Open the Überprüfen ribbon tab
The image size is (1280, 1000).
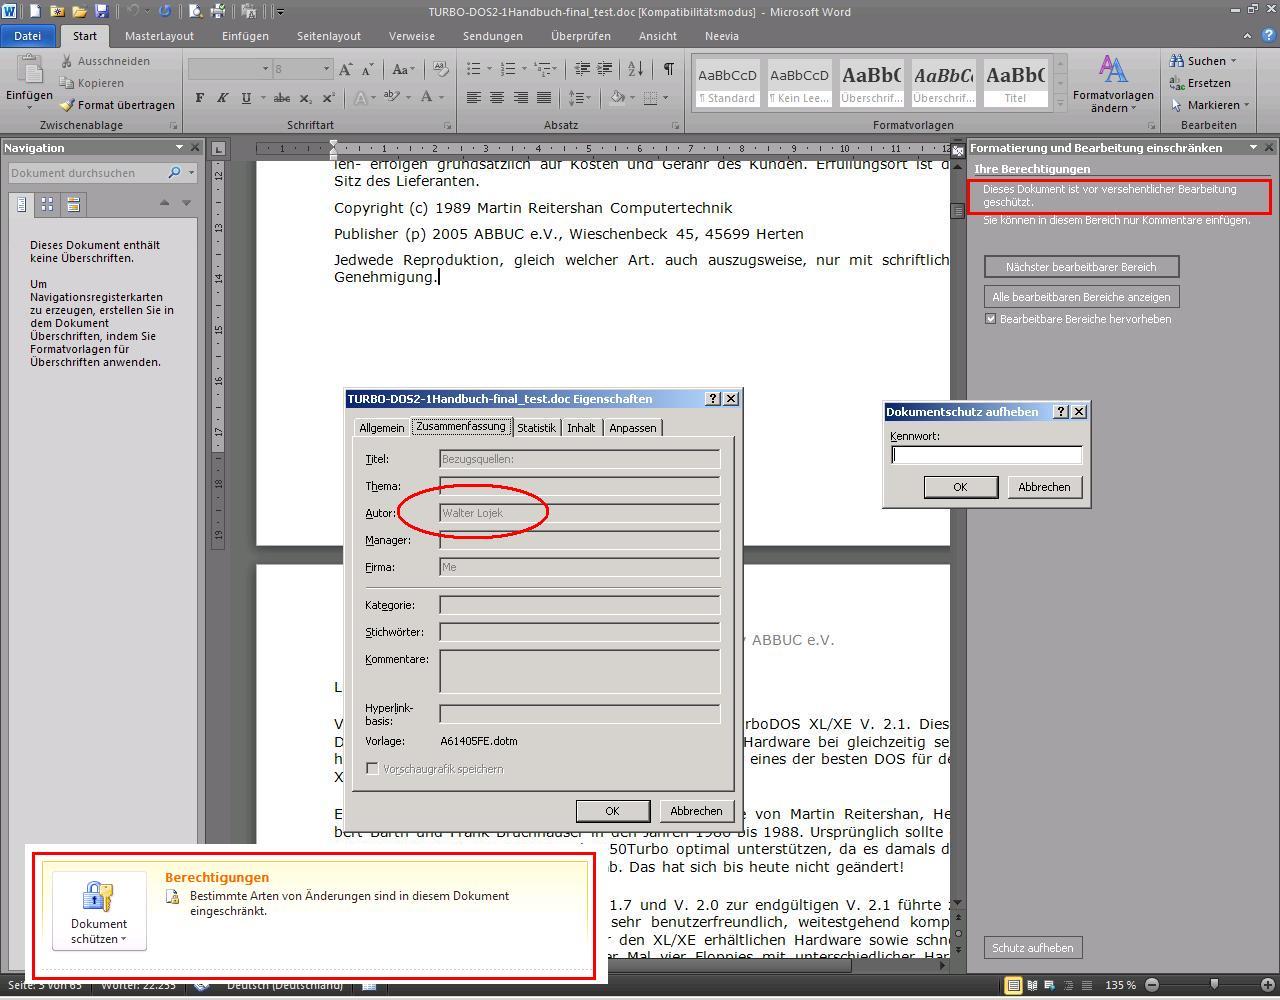(580, 36)
